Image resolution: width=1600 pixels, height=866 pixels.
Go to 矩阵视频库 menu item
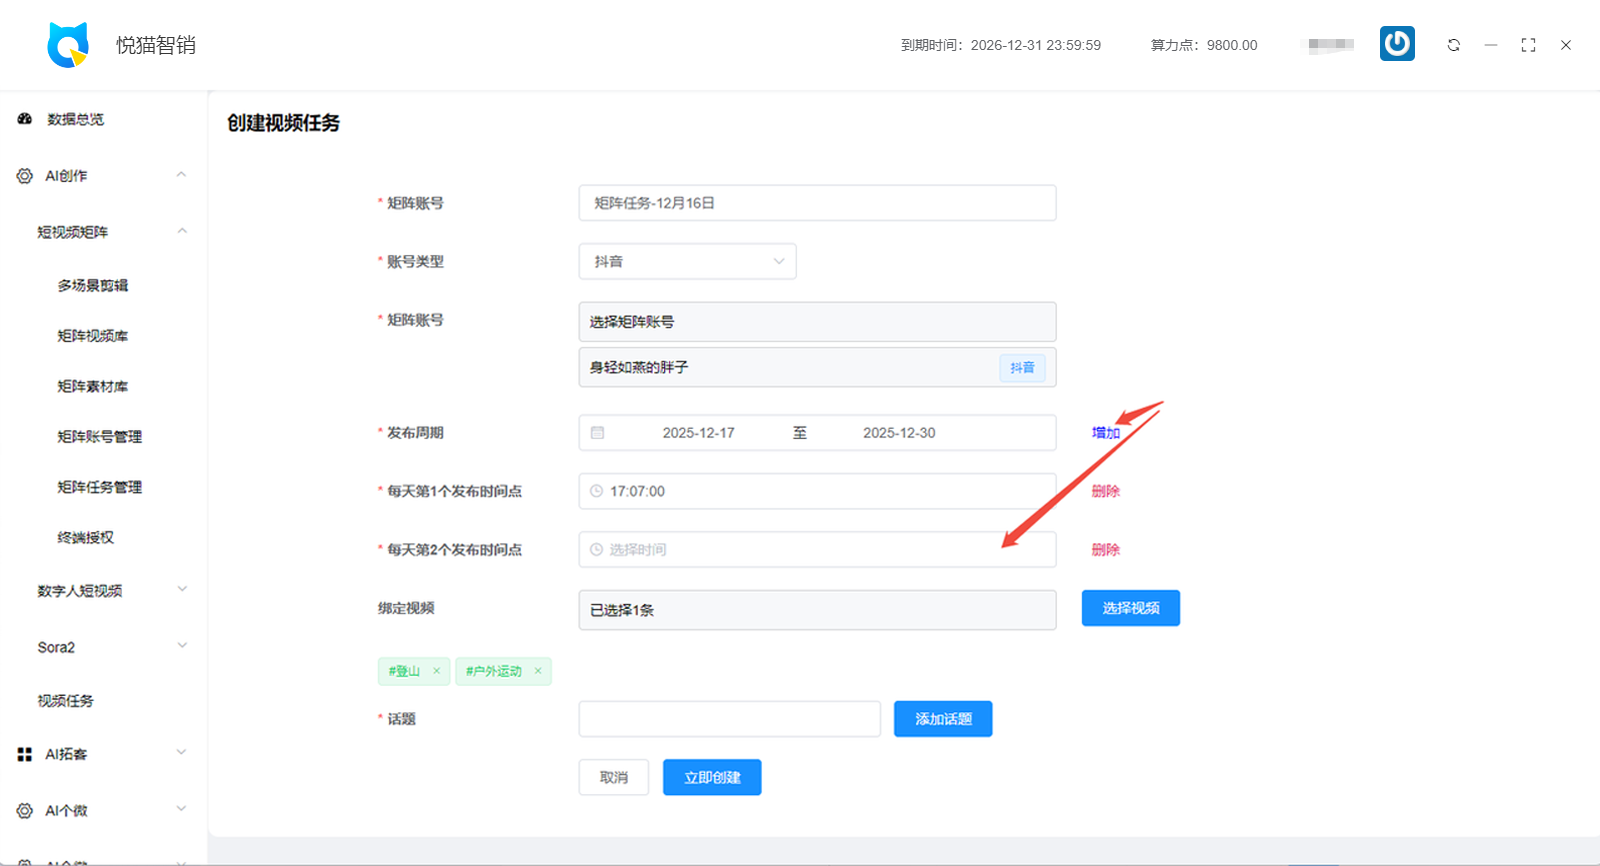tap(92, 336)
